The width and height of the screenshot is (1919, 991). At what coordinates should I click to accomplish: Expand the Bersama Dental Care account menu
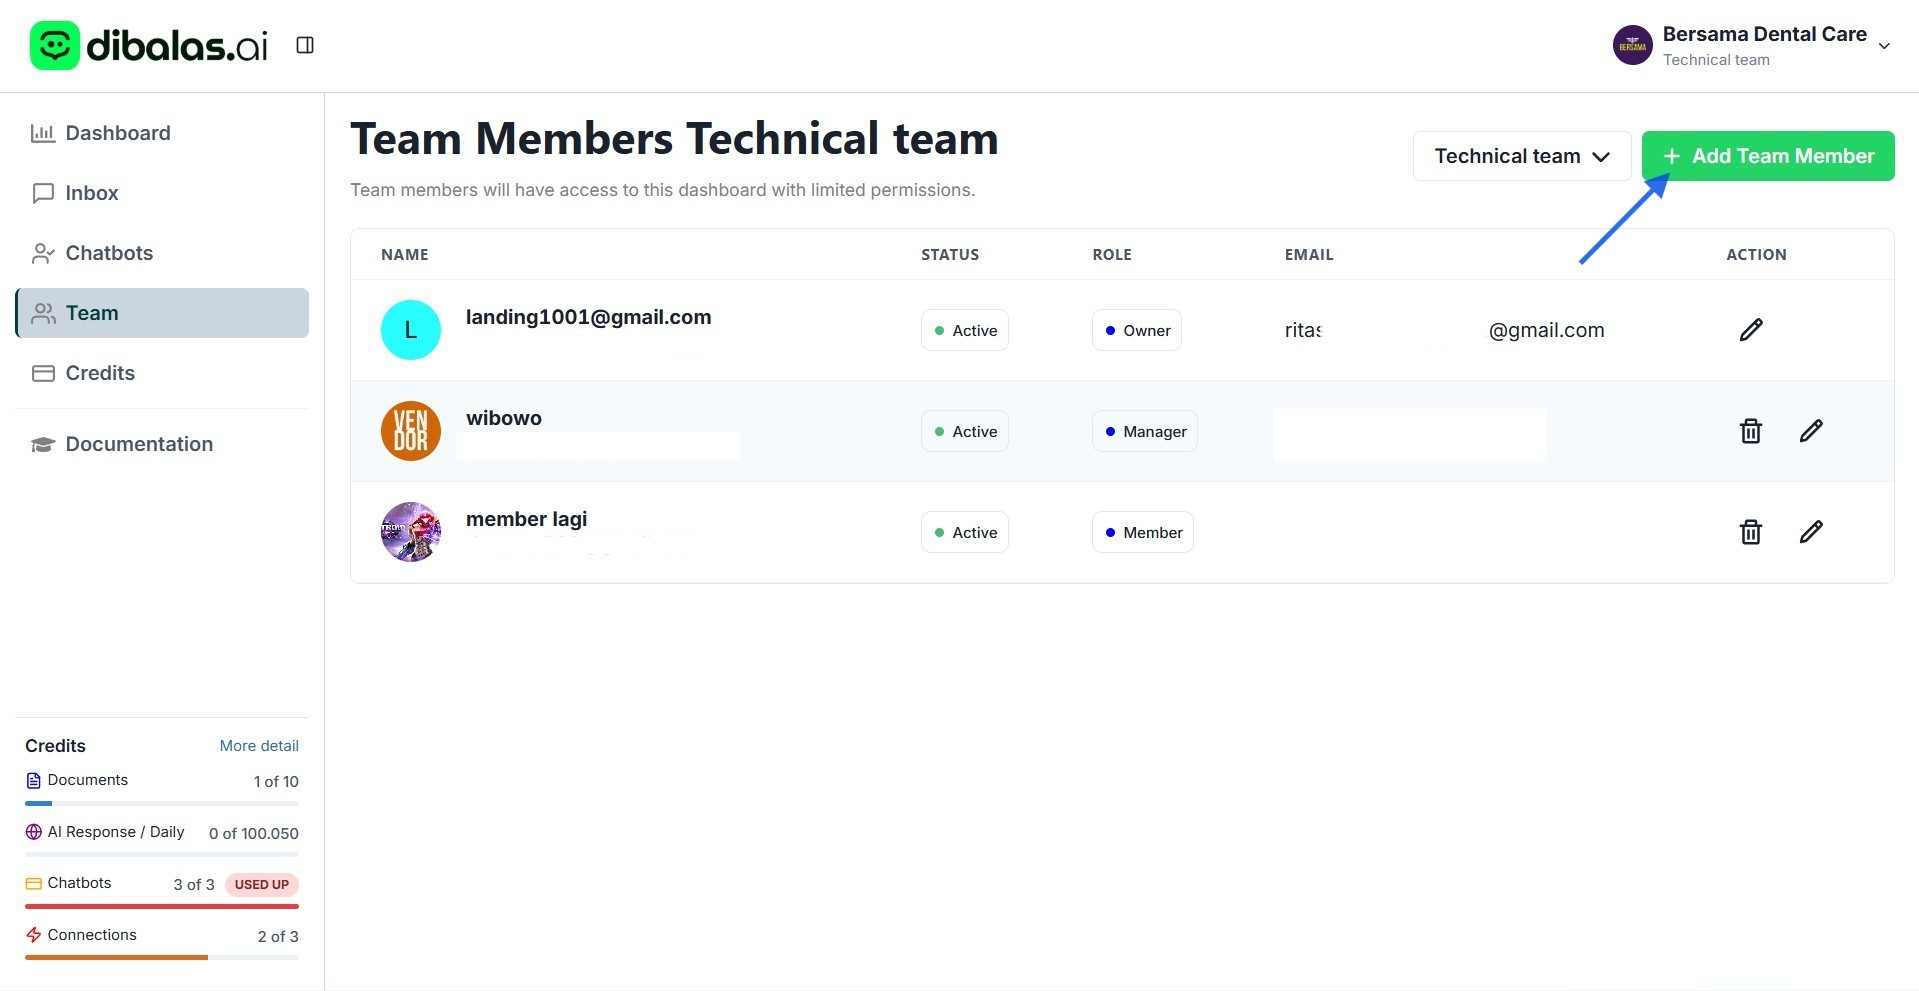click(x=1883, y=46)
